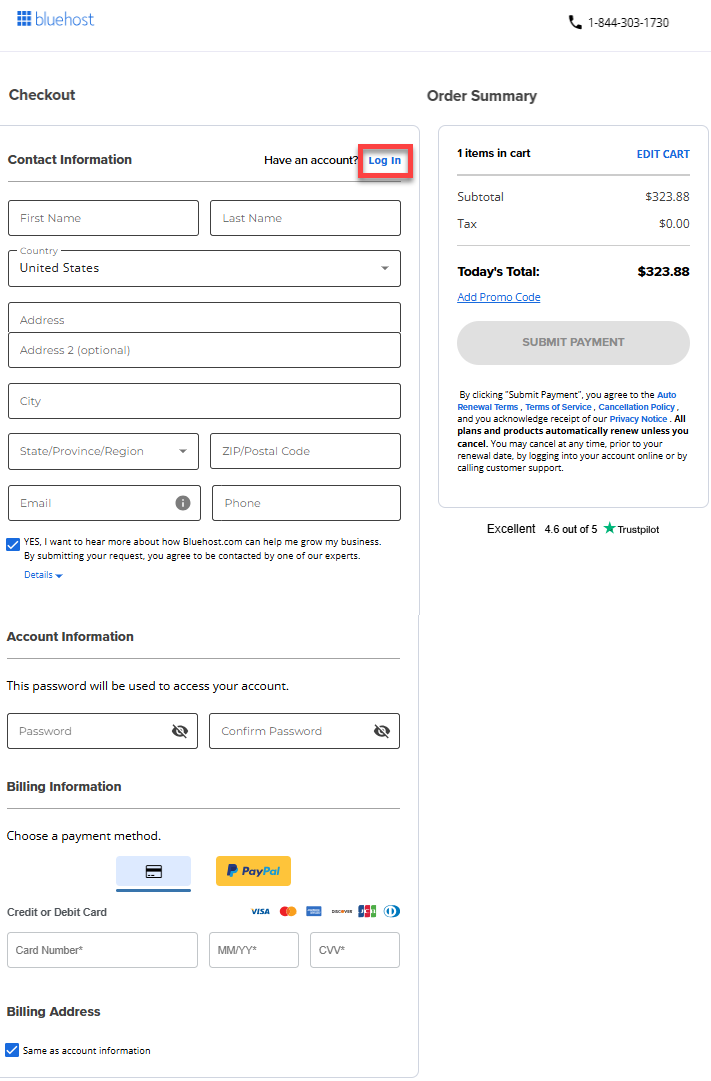This screenshot has width=711, height=1081.
Task: Uncheck the marketing consent checkbox
Action: pos(12,544)
